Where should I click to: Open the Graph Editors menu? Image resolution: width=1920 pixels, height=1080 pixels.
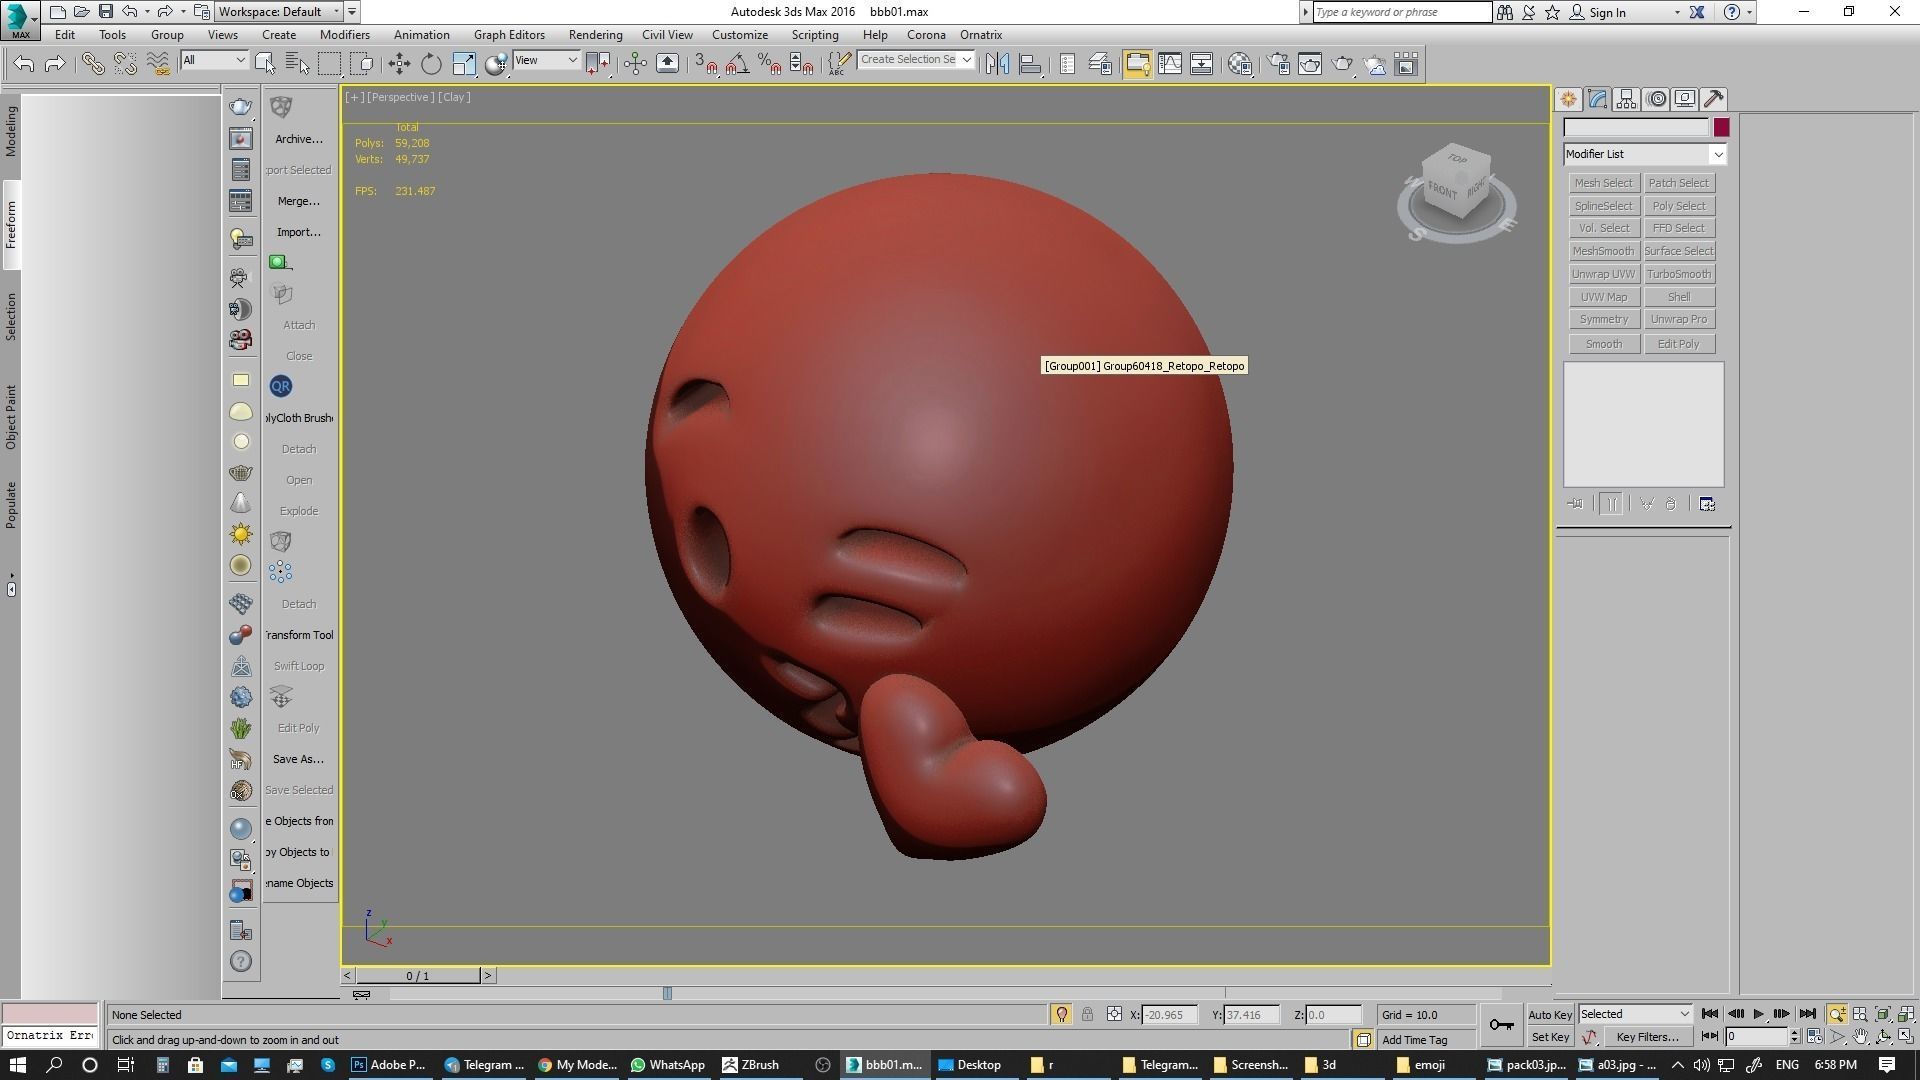click(x=509, y=34)
